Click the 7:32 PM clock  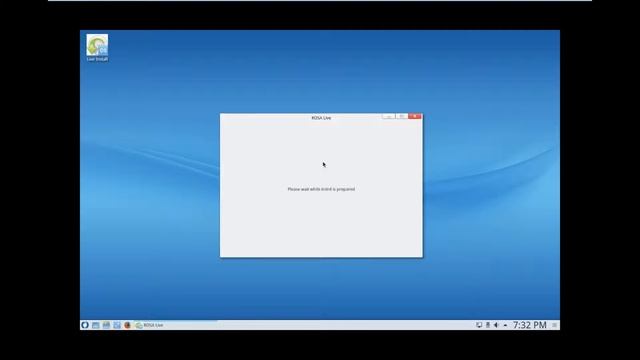click(529, 325)
